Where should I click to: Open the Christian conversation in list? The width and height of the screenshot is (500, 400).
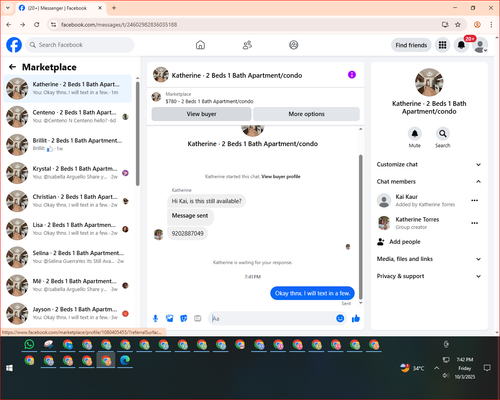point(68,201)
